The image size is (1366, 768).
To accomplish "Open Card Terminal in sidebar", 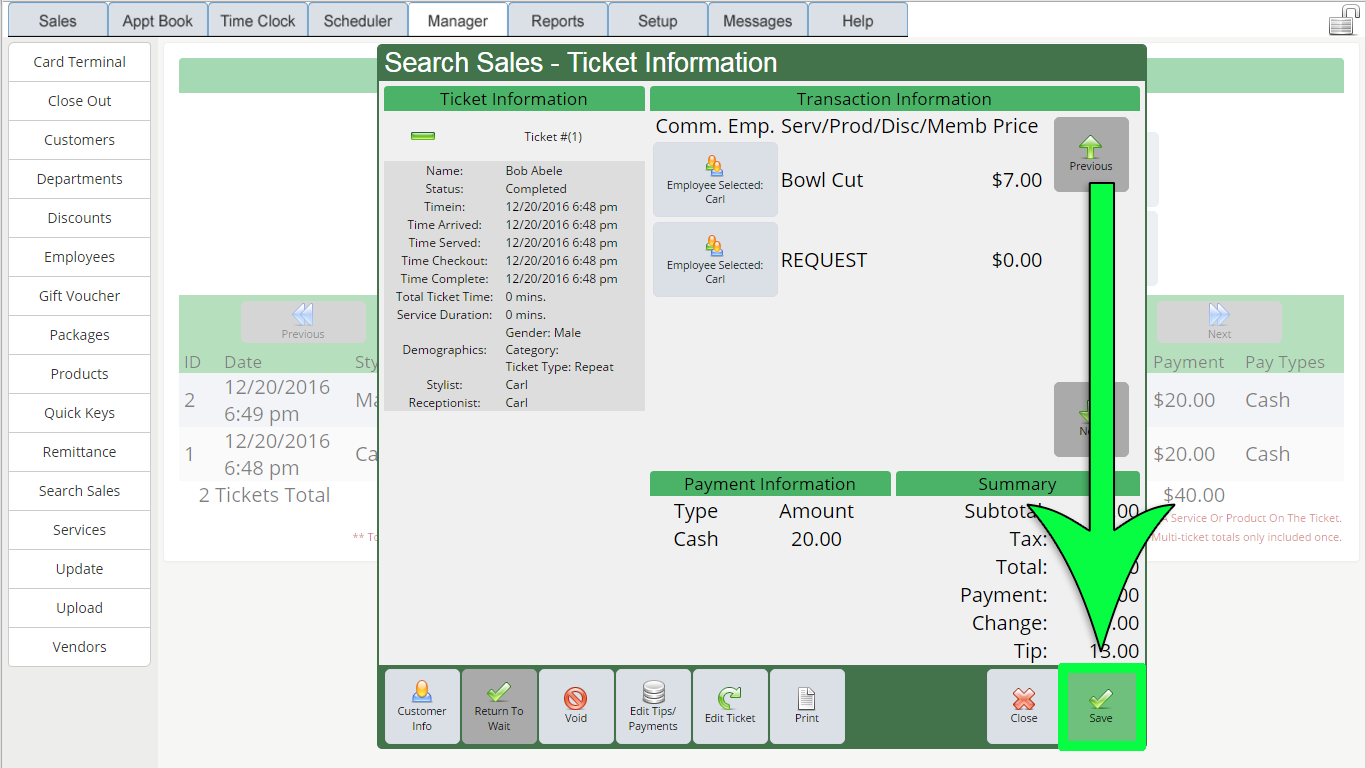I will pos(79,62).
